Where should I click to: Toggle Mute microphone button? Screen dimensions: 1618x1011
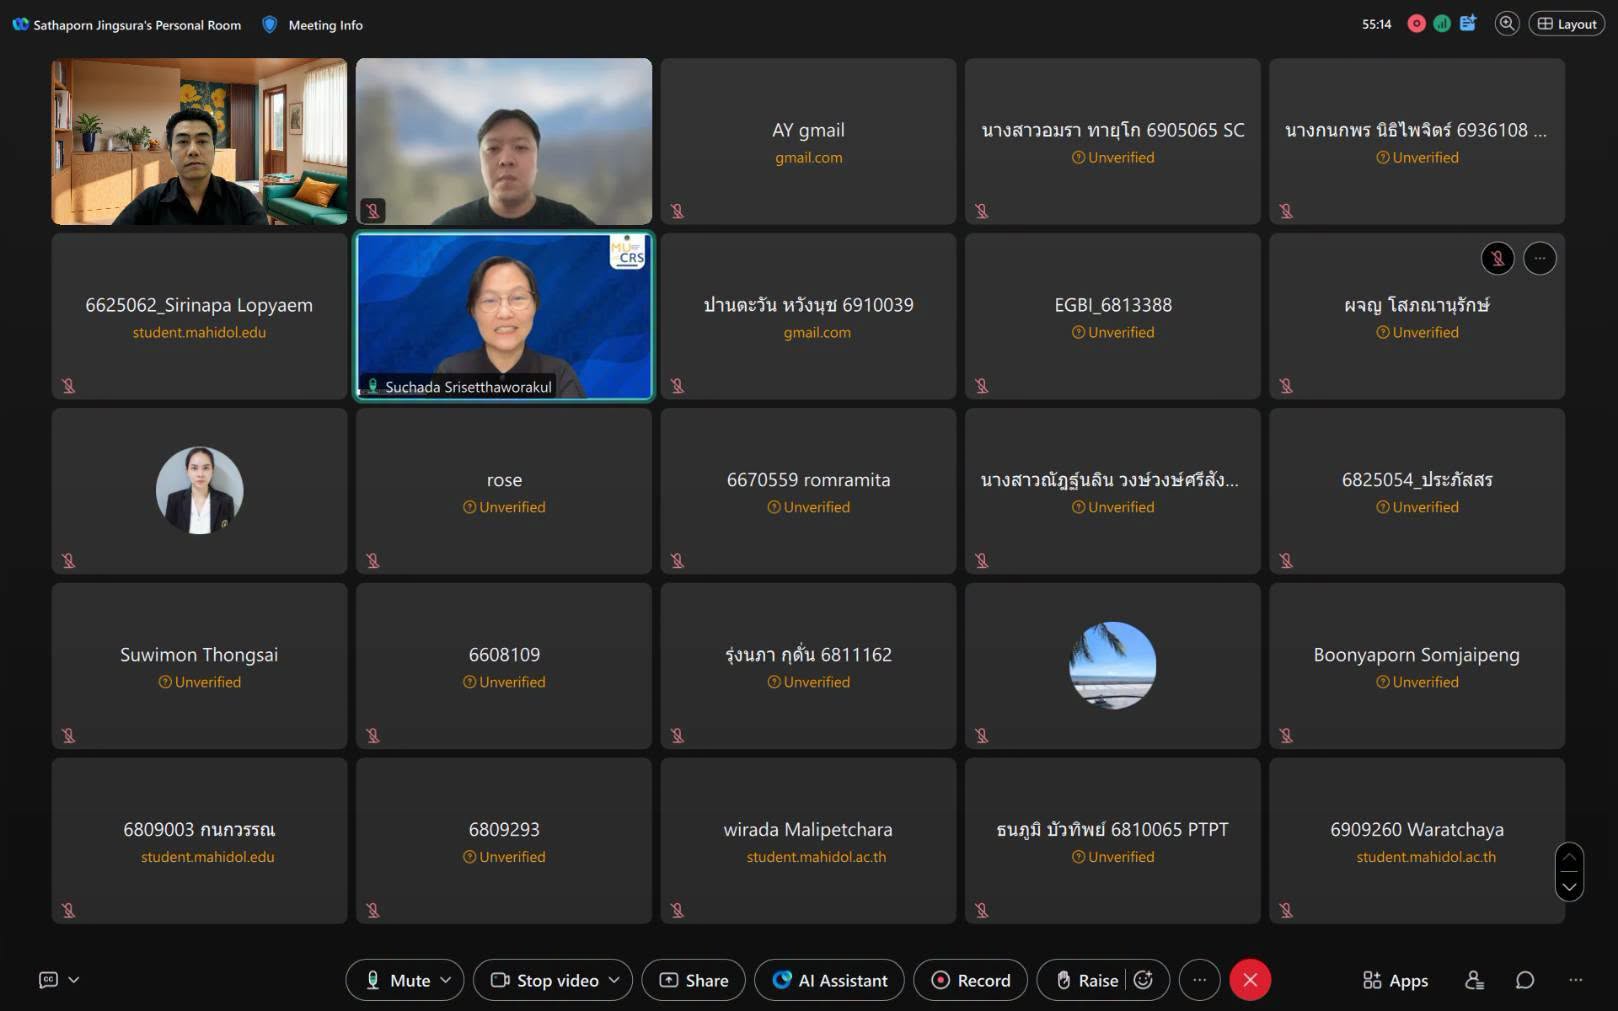(x=399, y=980)
